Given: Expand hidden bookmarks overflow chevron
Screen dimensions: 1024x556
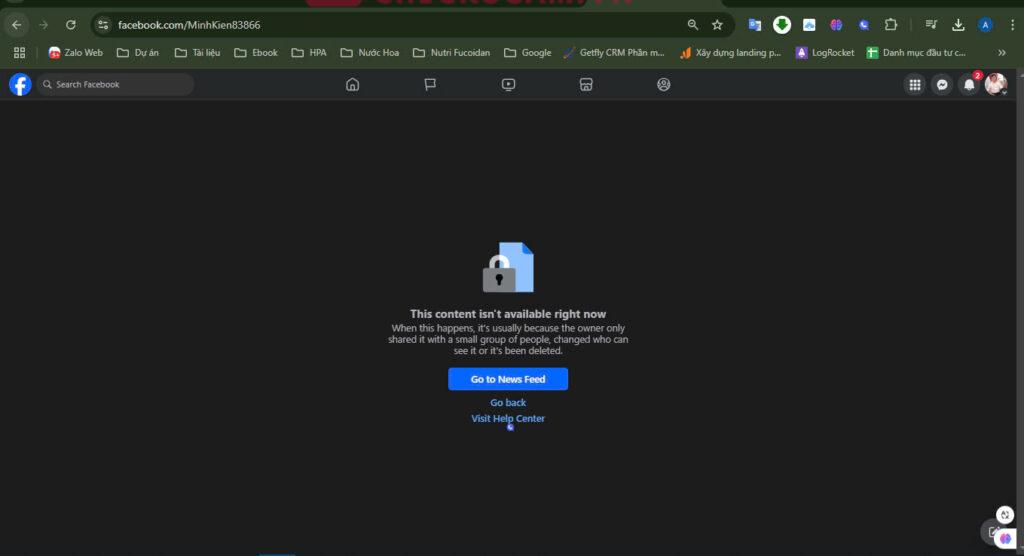Looking at the screenshot, I should pyautogui.click(x=1002, y=53).
